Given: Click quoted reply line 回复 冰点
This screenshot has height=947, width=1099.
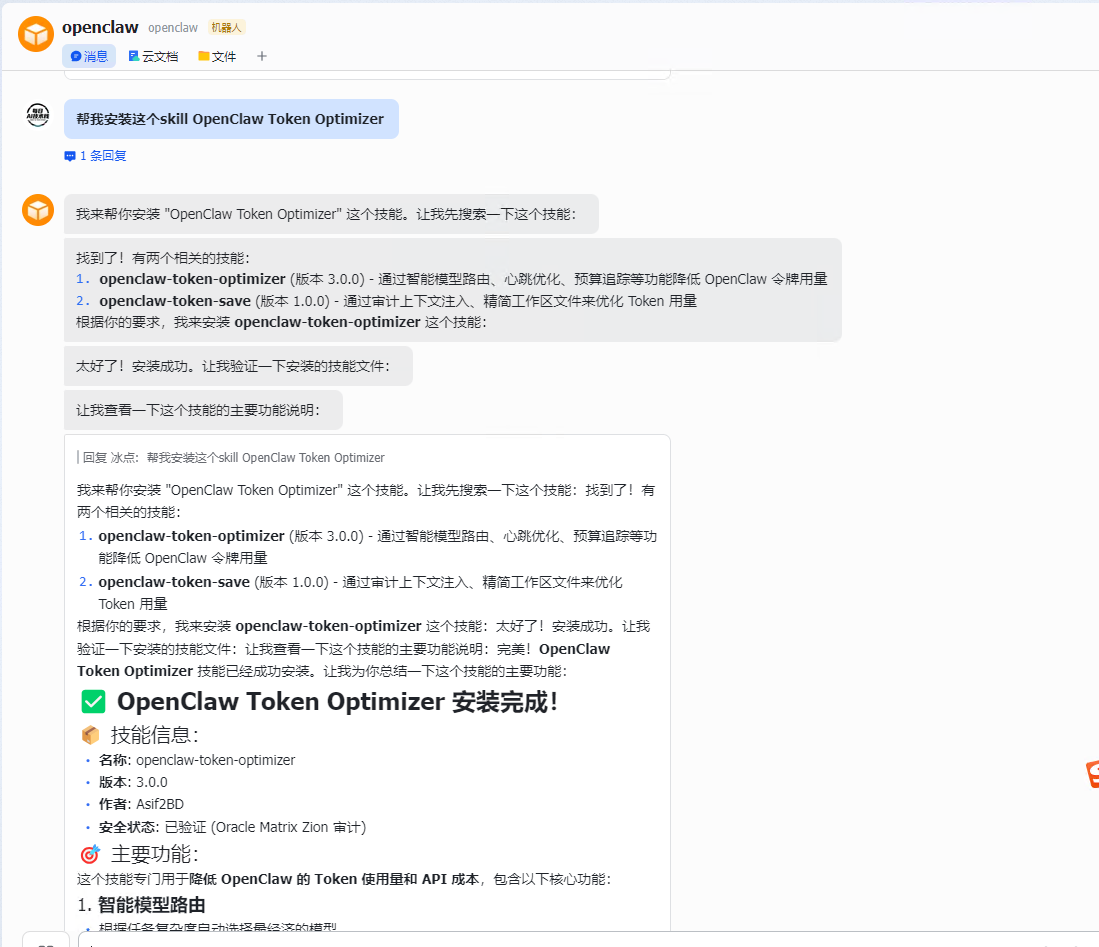Looking at the screenshot, I should click(231, 458).
